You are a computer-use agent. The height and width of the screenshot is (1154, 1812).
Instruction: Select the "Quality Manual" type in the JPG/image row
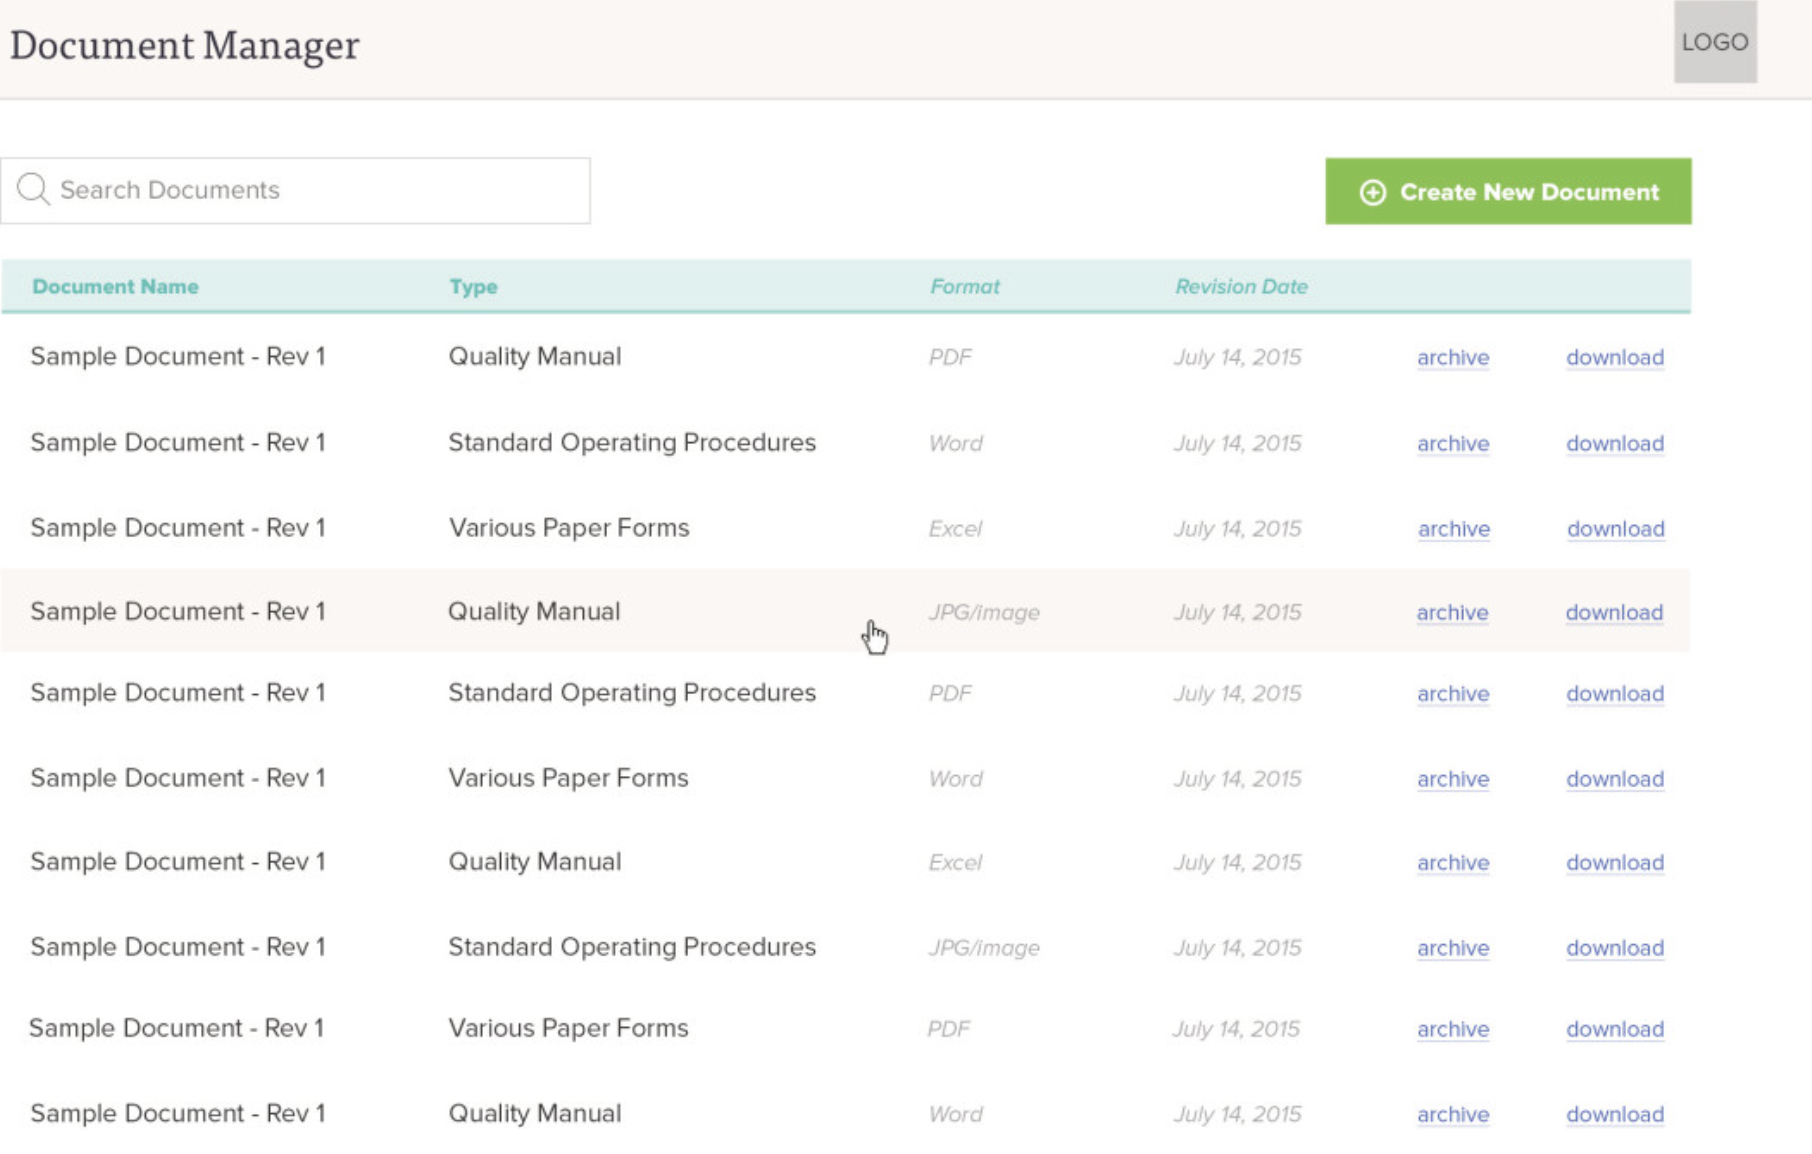(534, 612)
